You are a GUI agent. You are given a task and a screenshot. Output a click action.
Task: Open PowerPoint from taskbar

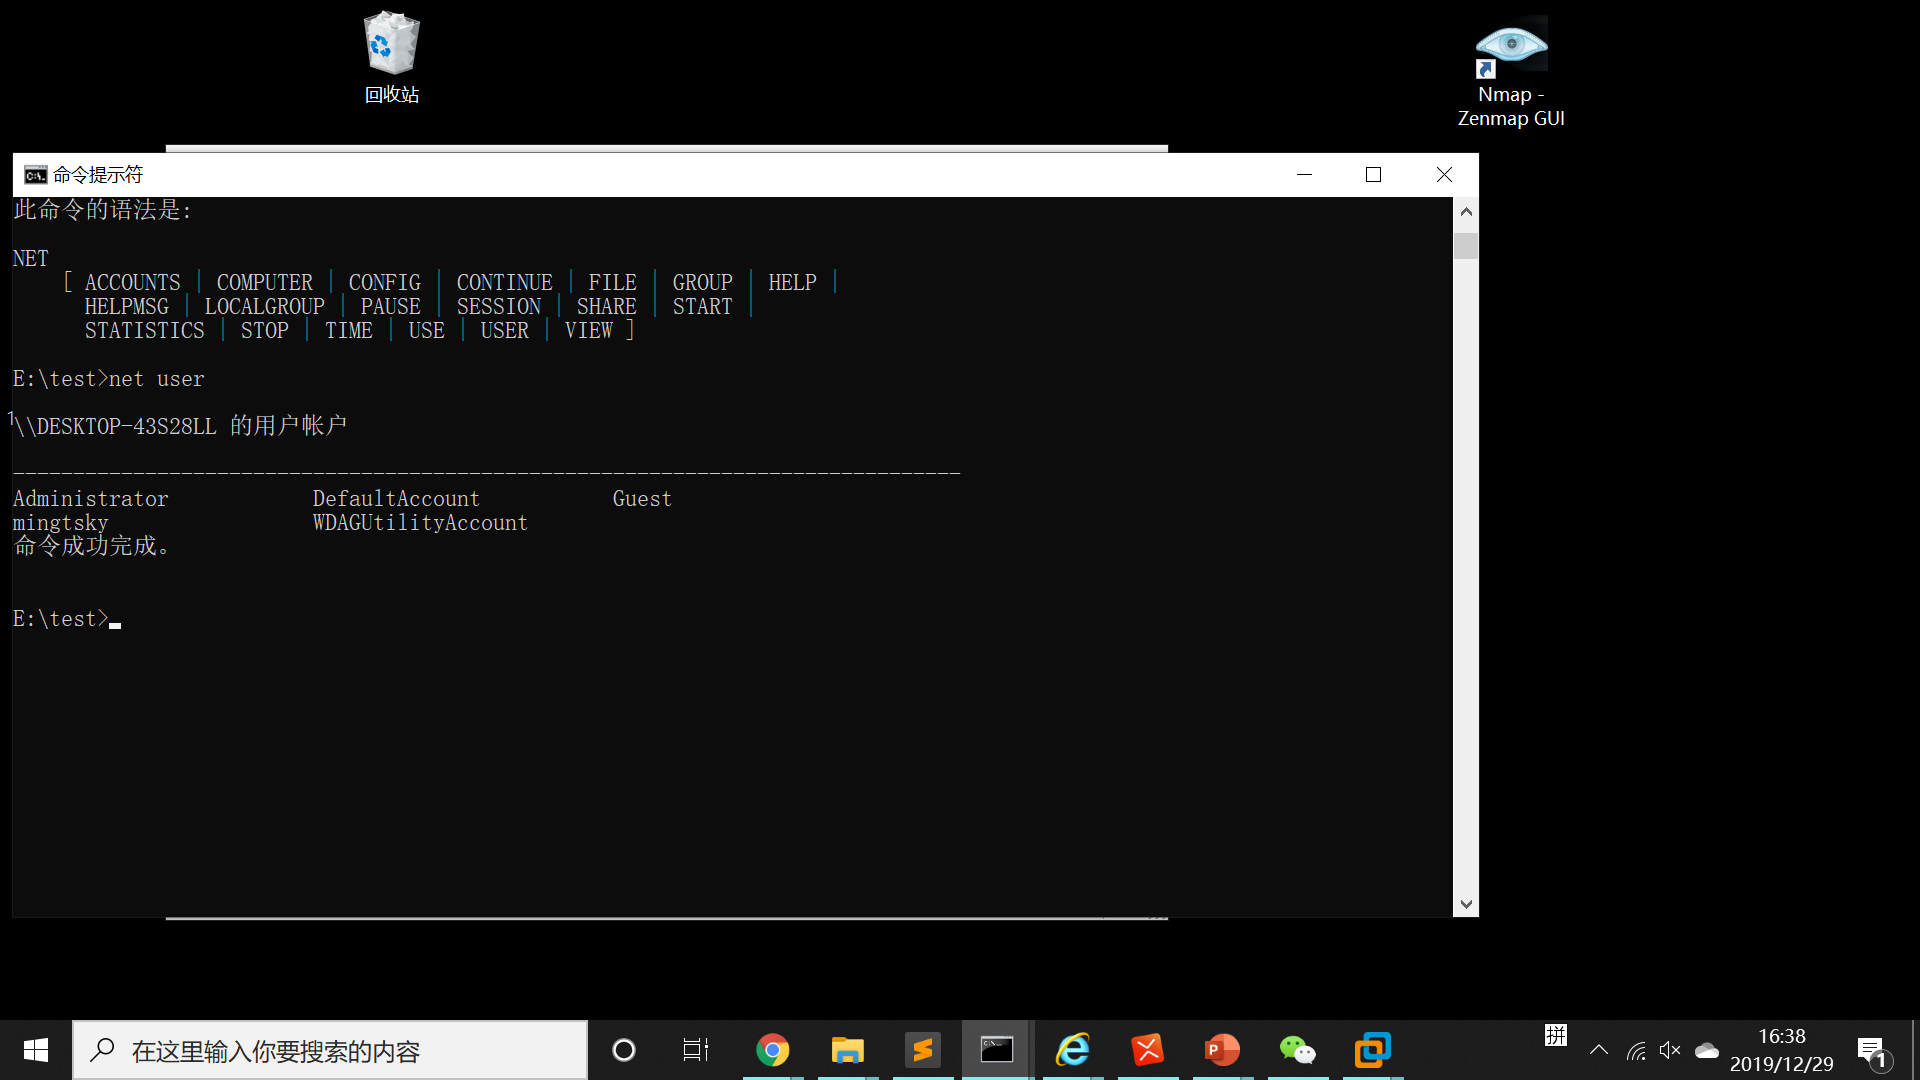1222,1050
